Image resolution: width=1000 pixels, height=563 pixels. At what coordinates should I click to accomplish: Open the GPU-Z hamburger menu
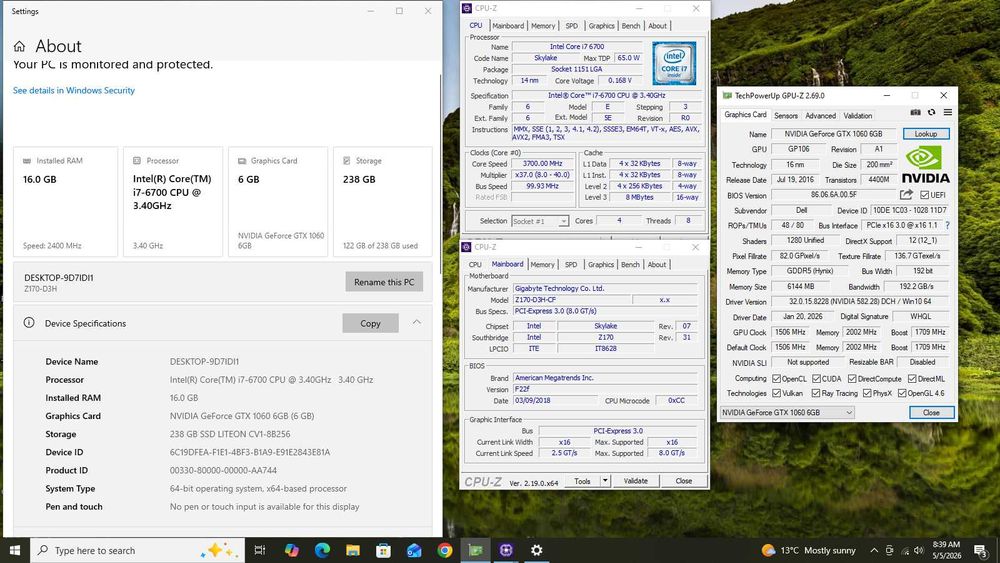click(948, 112)
